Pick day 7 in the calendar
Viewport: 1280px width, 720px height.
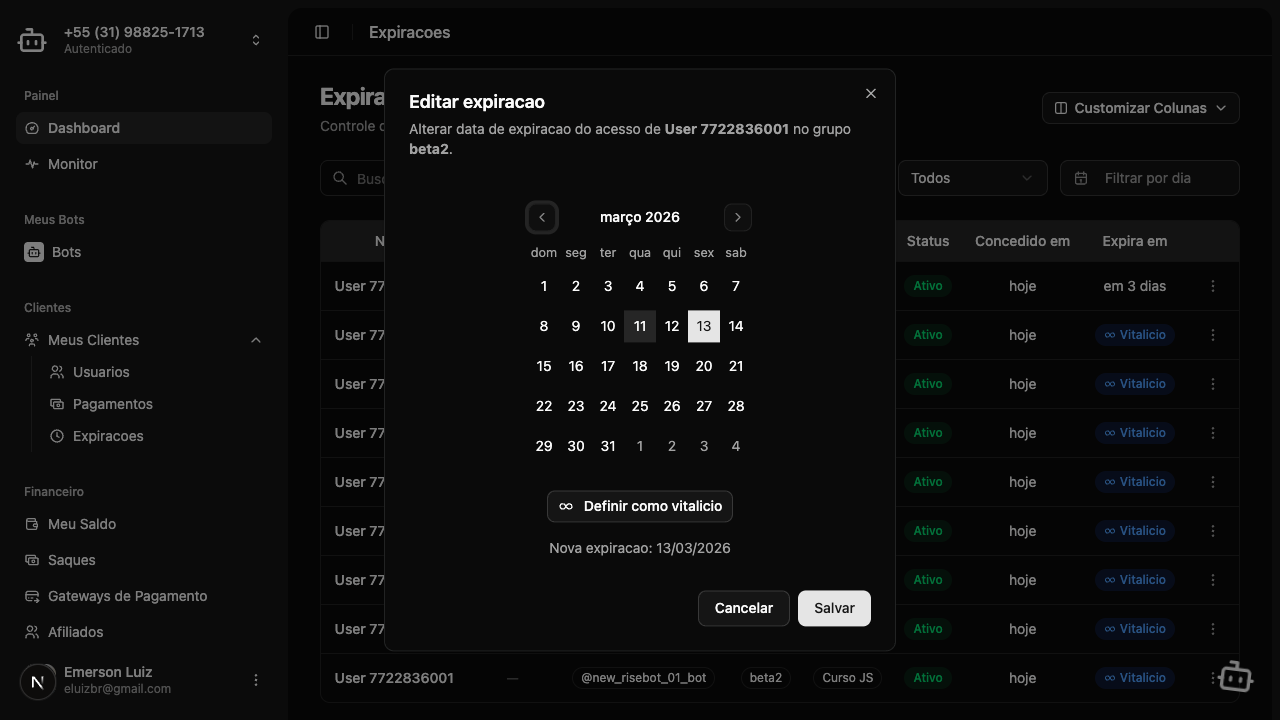(x=736, y=286)
